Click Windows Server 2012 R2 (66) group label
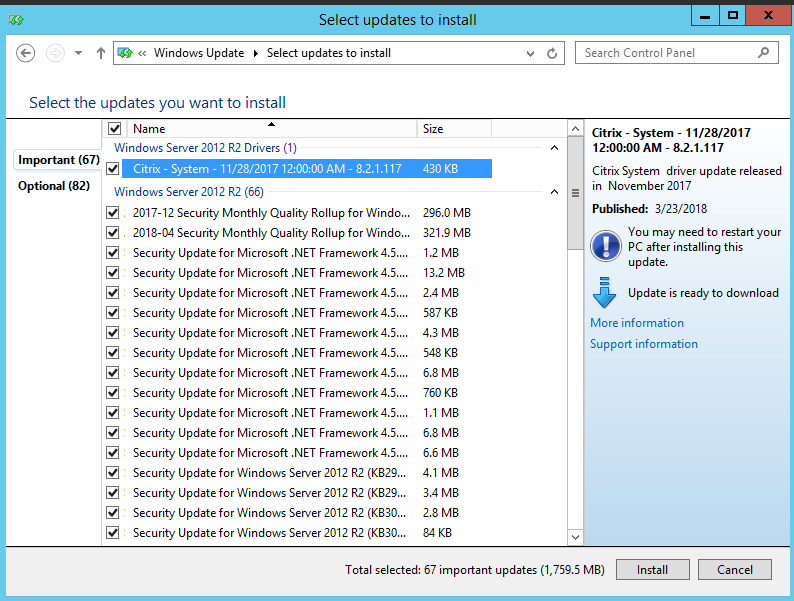Image resolution: width=794 pixels, height=601 pixels. coord(189,192)
